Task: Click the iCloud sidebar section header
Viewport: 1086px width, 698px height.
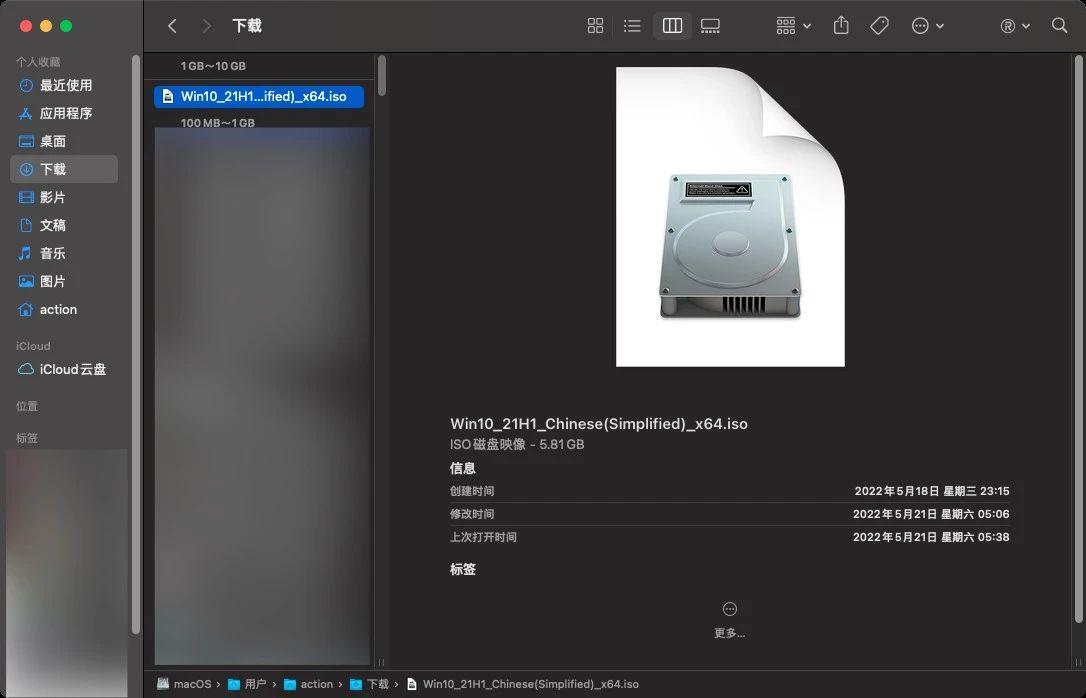Action: click(x=33, y=346)
